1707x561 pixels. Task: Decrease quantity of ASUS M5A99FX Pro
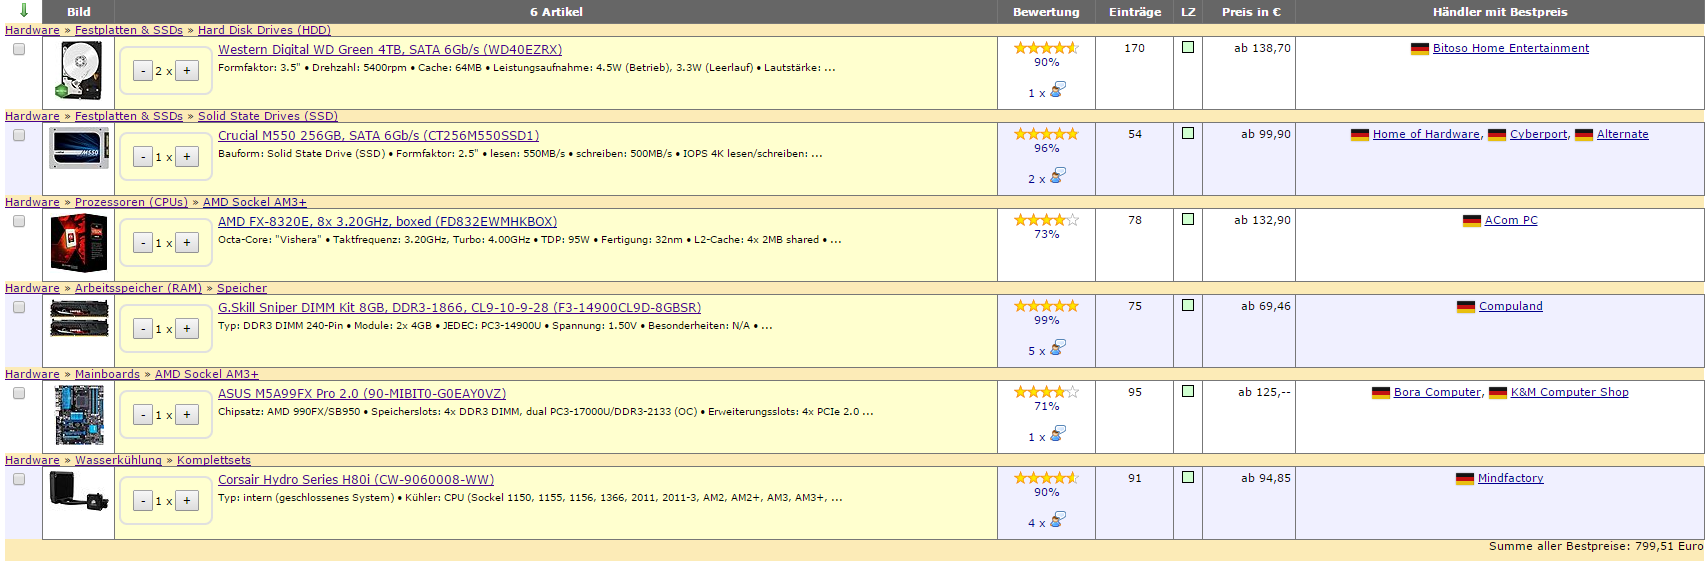pos(143,415)
